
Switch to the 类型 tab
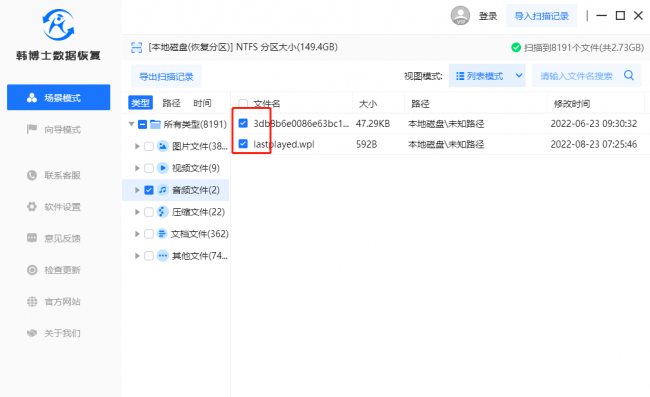click(x=141, y=103)
